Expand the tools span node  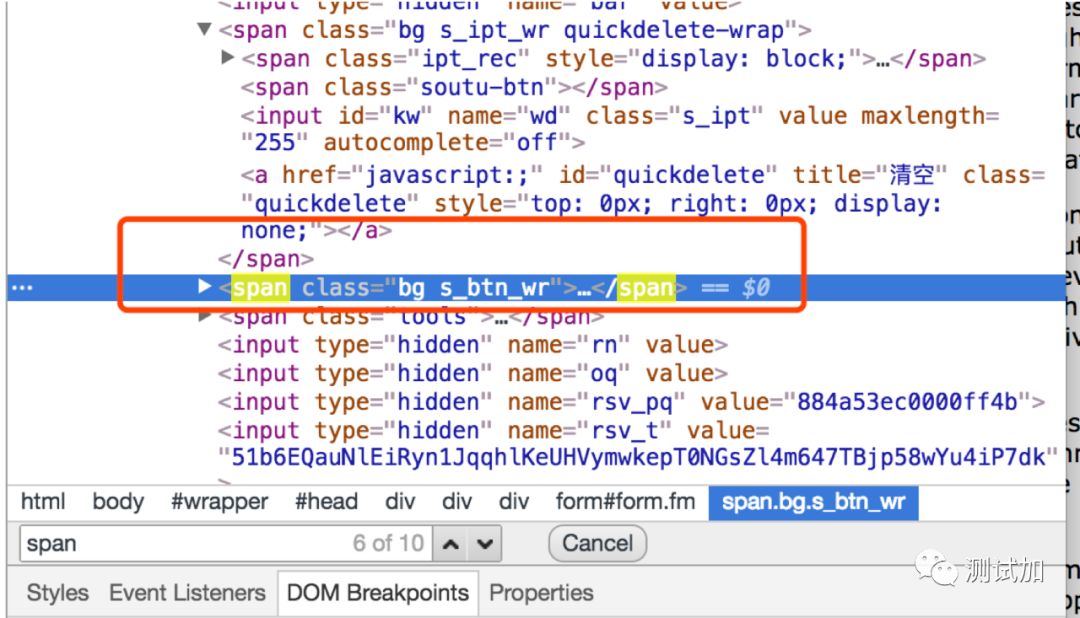coord(205,316)
